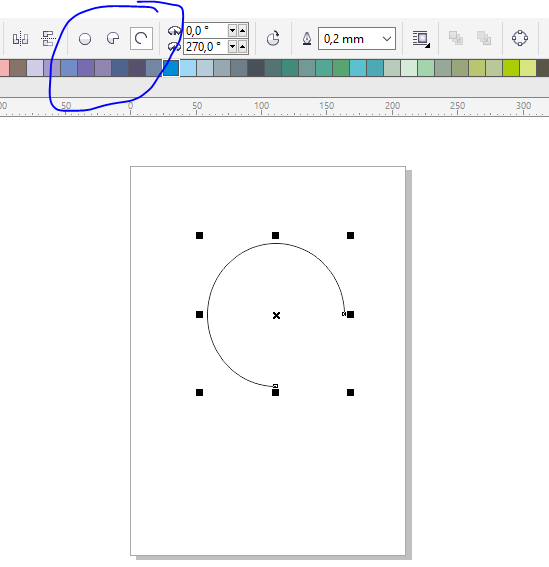549x567 pixels.
Task: Click the 100 mark on horizontal ruler
Action: tap(261, 106)
